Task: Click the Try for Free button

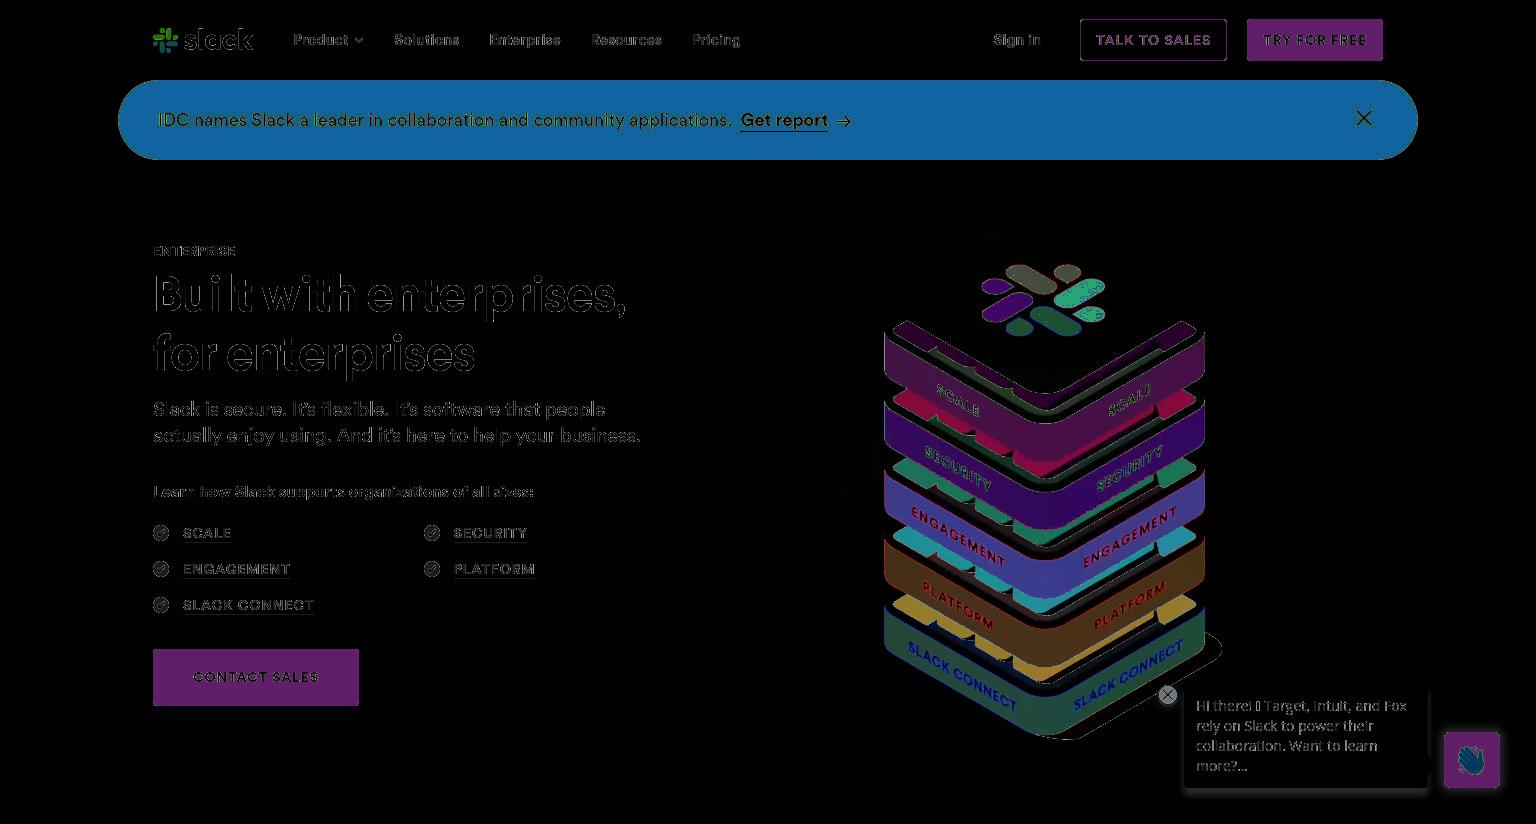Action: [1315, 40]
